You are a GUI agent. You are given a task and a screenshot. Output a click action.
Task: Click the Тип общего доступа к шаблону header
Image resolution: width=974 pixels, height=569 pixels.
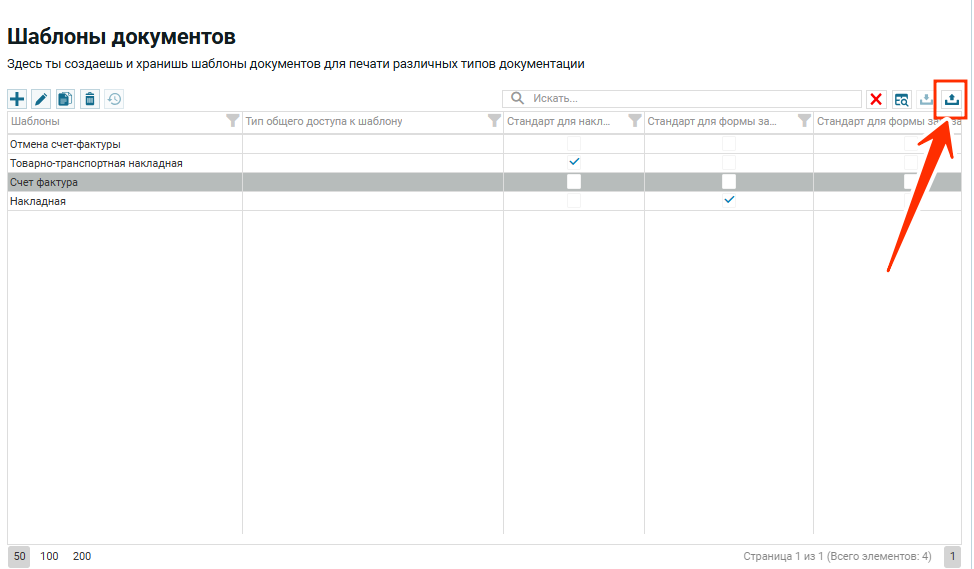340,122
